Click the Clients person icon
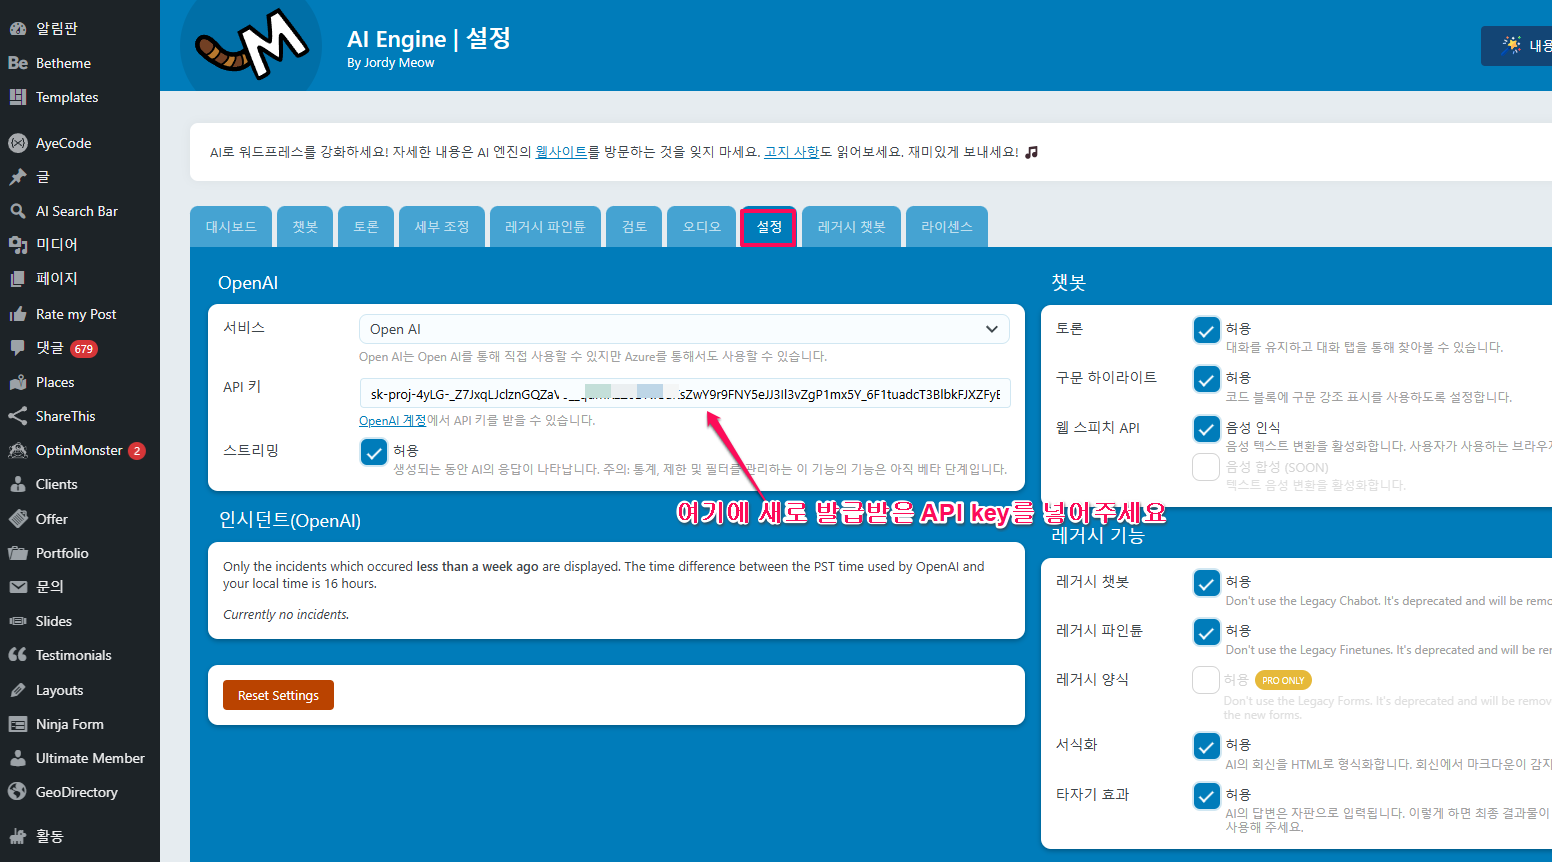Viewport: 1552px width, 862px height. pos(18,484)
